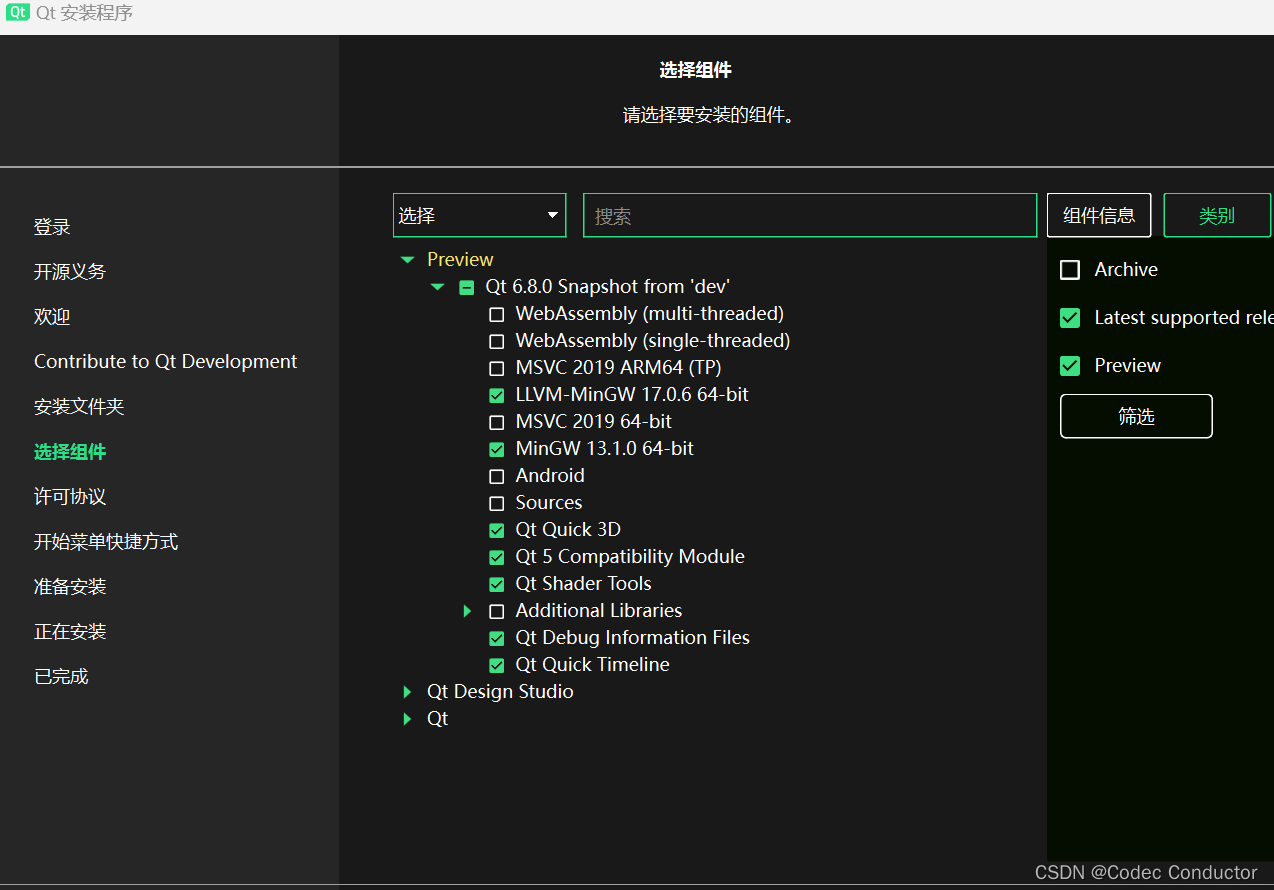The width and height of the screenshot is (1274, 890).
Task: Select the Qt root tree label
Action: 437,719
